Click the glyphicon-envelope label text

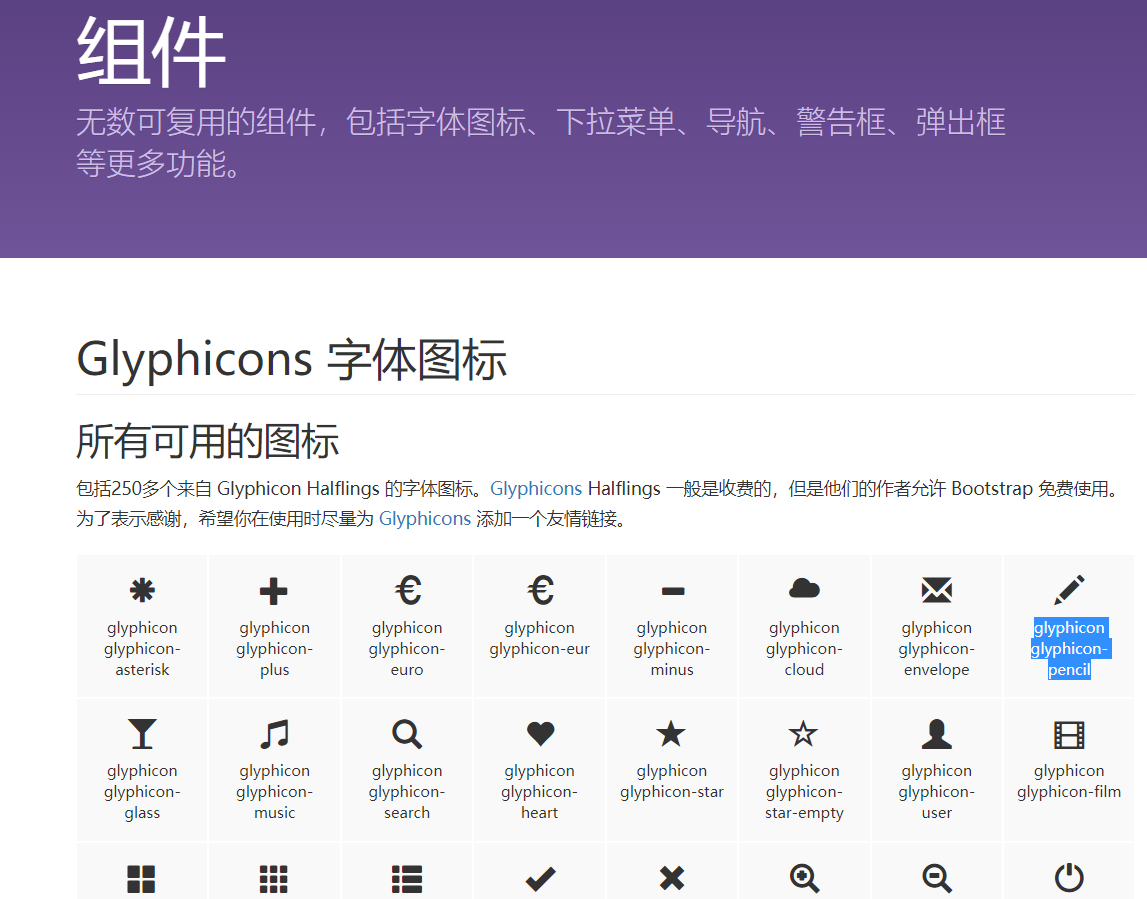[x=936, y=648]
